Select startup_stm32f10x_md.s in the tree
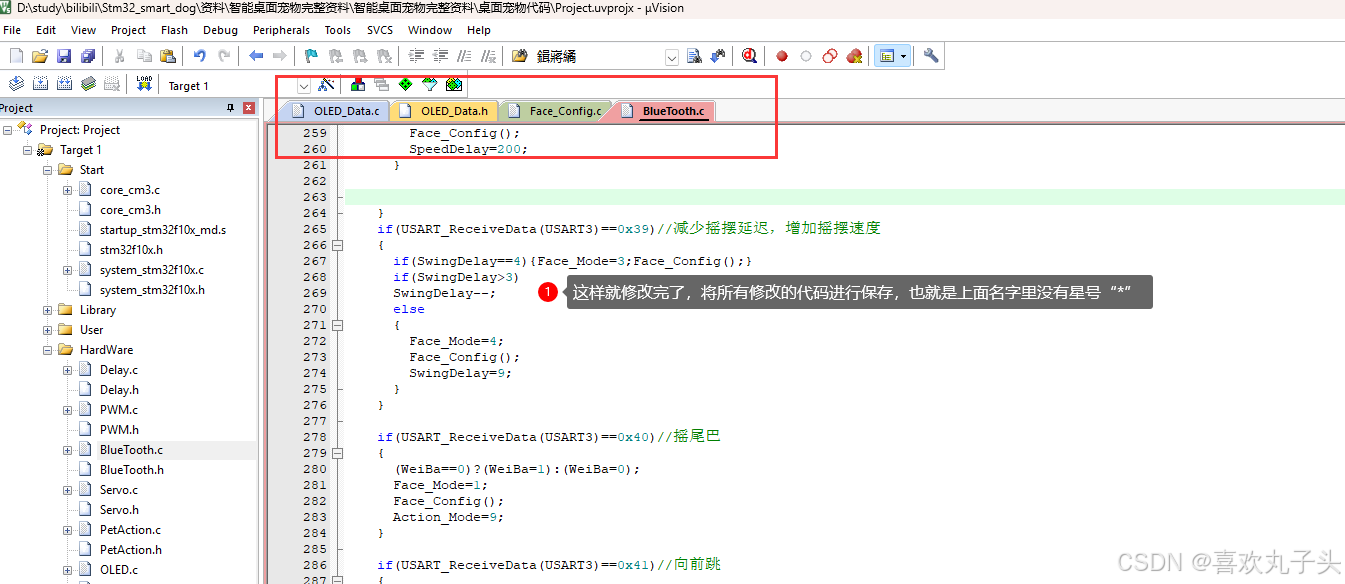Screen dimensions: 1345x584 pyautogui.click(x=163, y=230)
